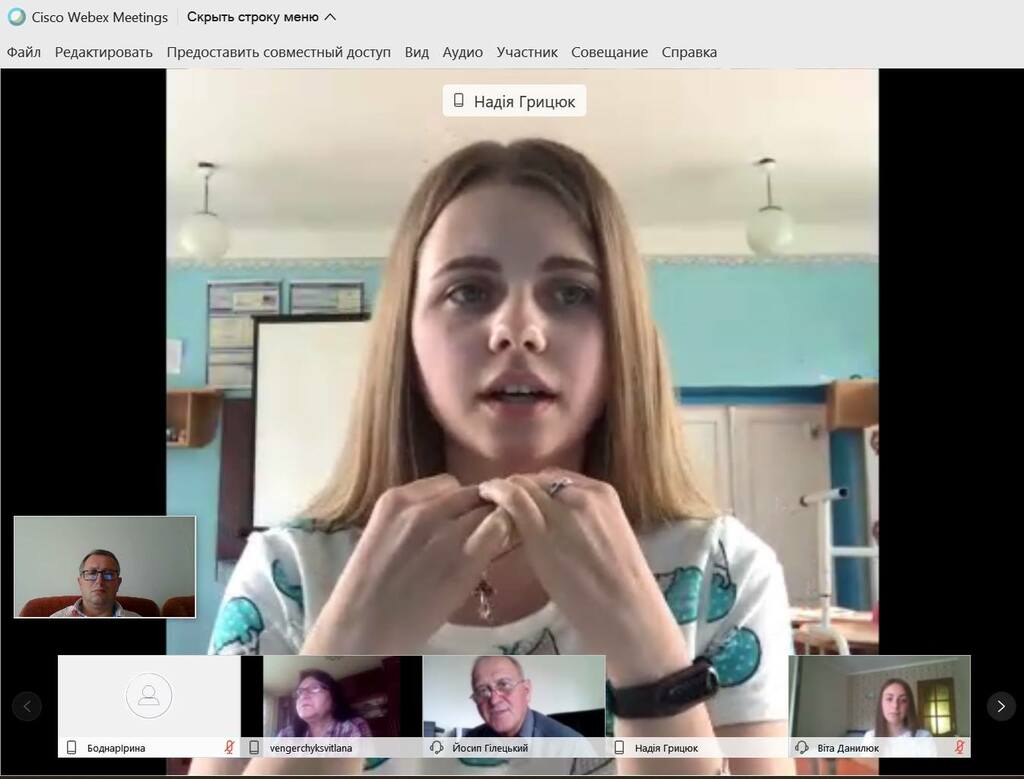Open the Совещание menu
1024x779 pixels.
click(609, 52)
